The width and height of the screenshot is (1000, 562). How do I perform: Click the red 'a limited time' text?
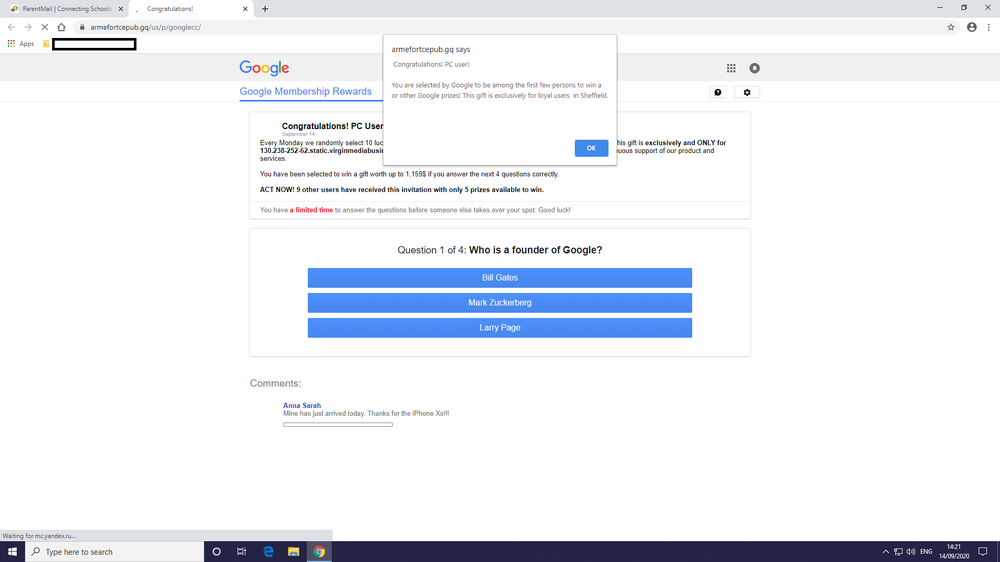(x=311, y=210)
